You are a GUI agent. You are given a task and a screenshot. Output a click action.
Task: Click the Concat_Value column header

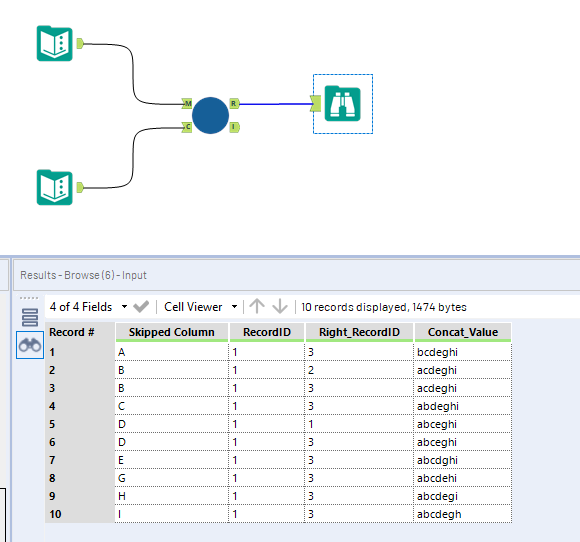tap(463, 332)
